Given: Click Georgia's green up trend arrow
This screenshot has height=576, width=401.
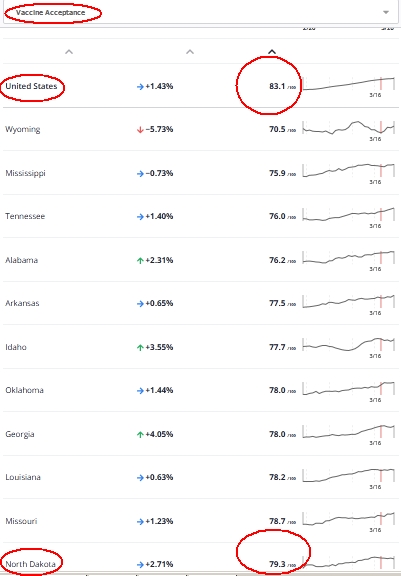Looking at the screenshot, I should pos(140,435).
